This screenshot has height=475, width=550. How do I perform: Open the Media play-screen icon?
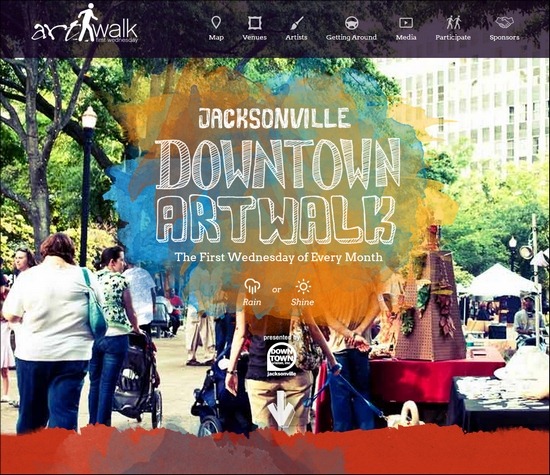(406, 23)
